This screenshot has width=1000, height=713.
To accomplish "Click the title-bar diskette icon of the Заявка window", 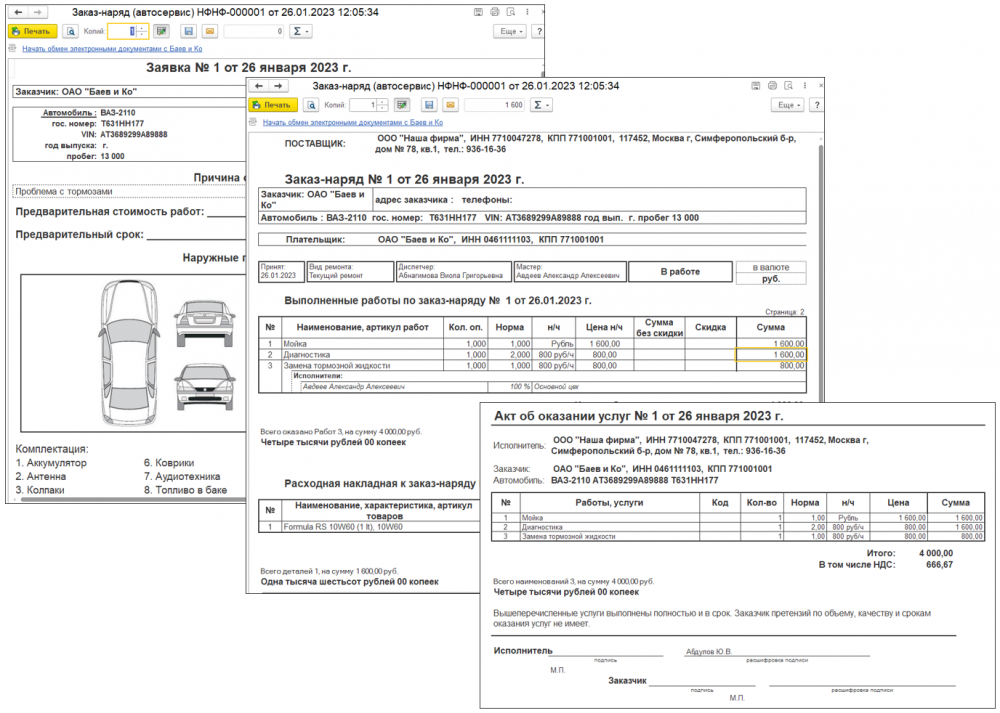I will (478, 12).
